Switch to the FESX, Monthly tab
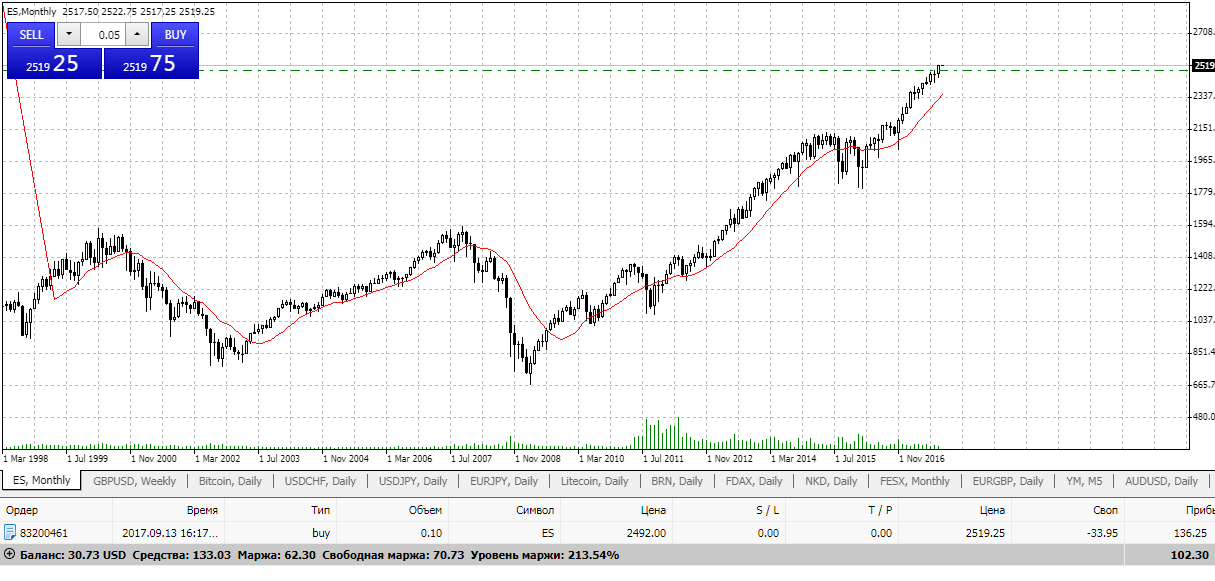 click(x=915, y=481)
